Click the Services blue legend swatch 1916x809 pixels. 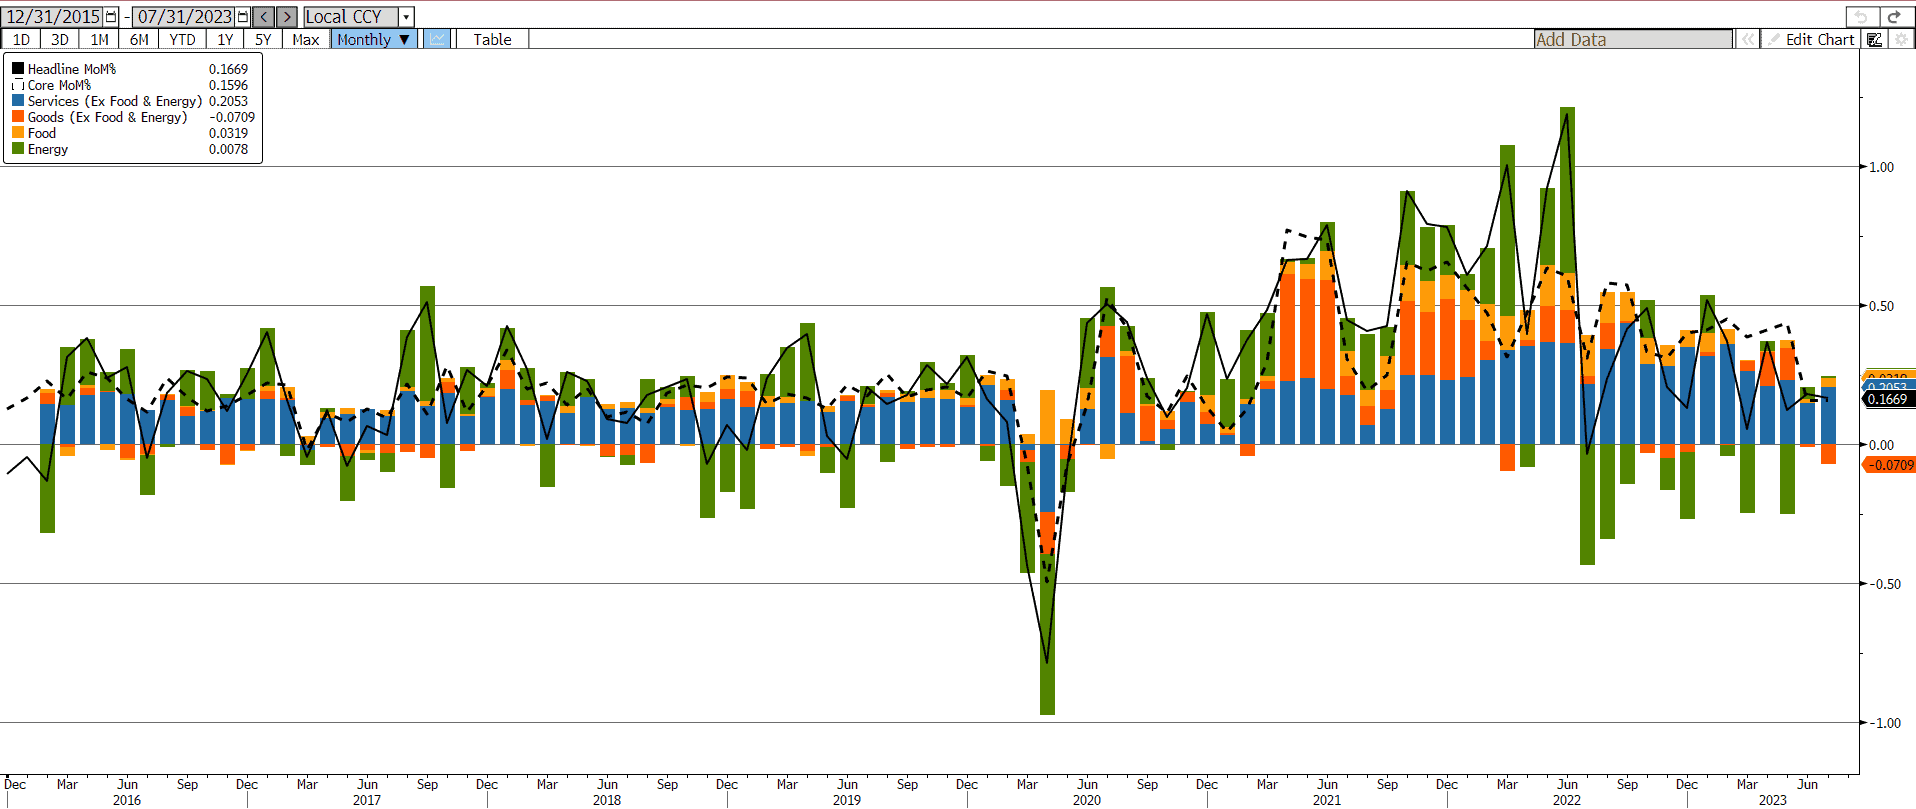[18, 101]
